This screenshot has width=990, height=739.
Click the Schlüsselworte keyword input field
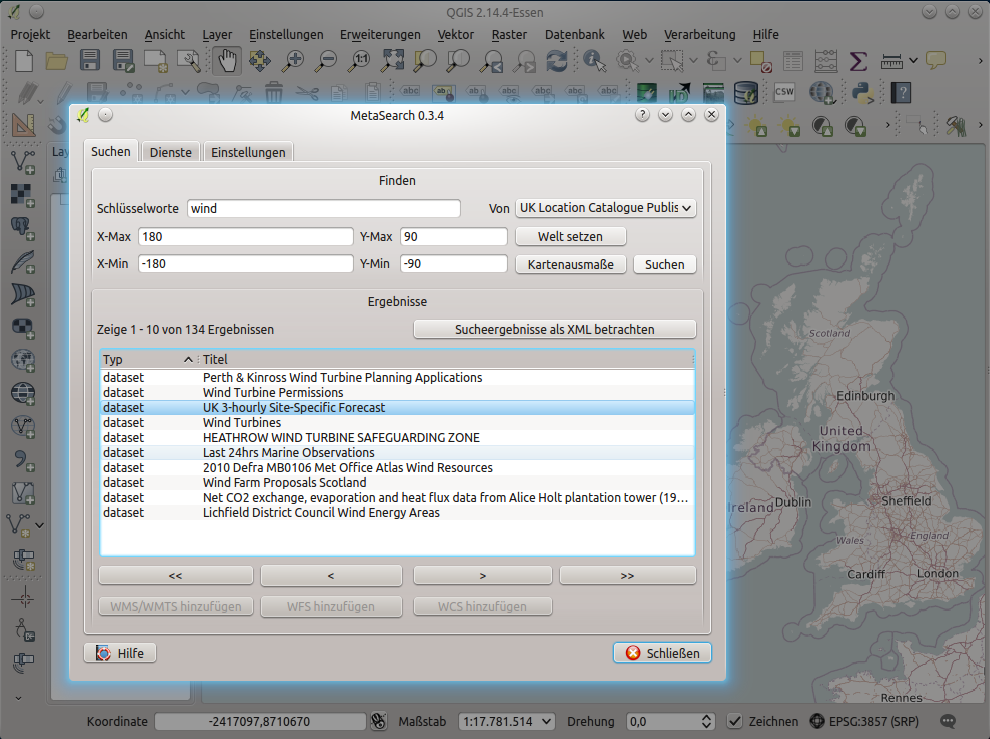pyautogui.click(x=323, y=208)
